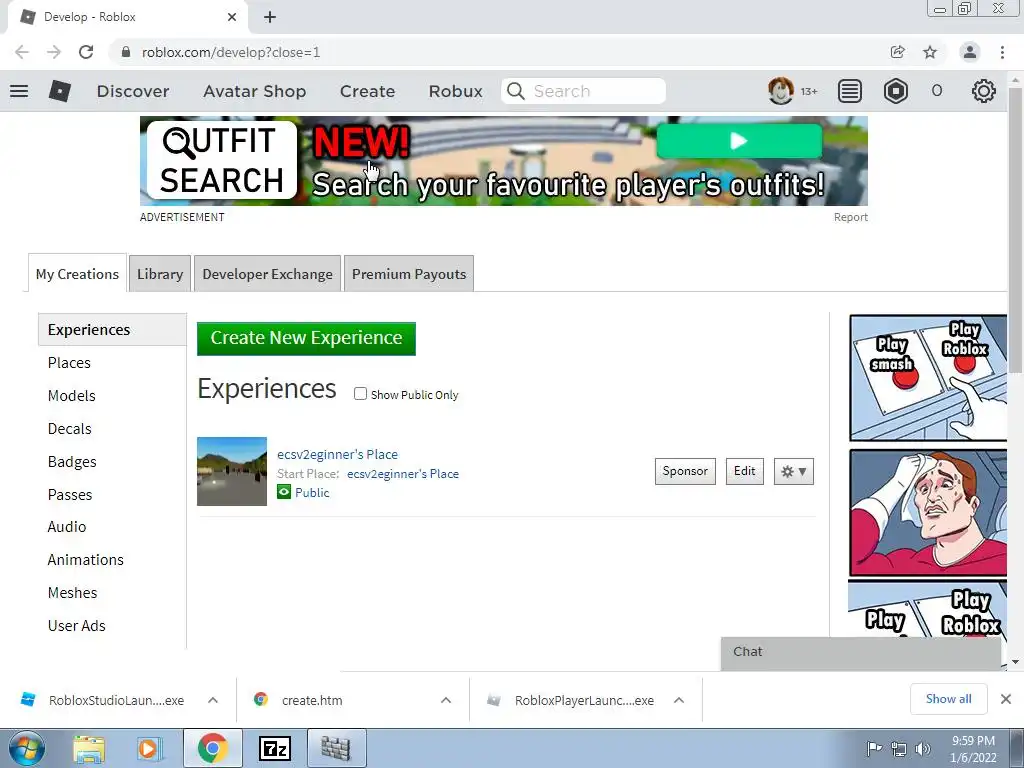Switch to the My Creations tab

tap(77, 274)
